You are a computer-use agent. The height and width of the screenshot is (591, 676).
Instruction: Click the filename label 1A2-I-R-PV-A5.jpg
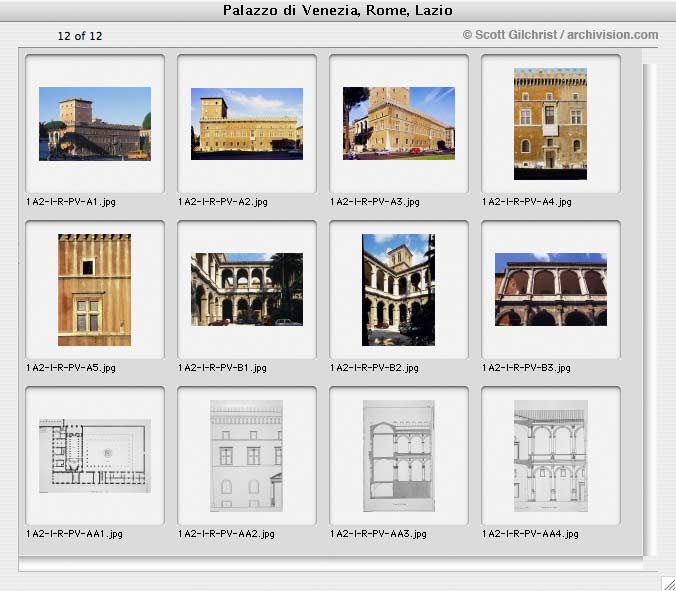[71, 368]
